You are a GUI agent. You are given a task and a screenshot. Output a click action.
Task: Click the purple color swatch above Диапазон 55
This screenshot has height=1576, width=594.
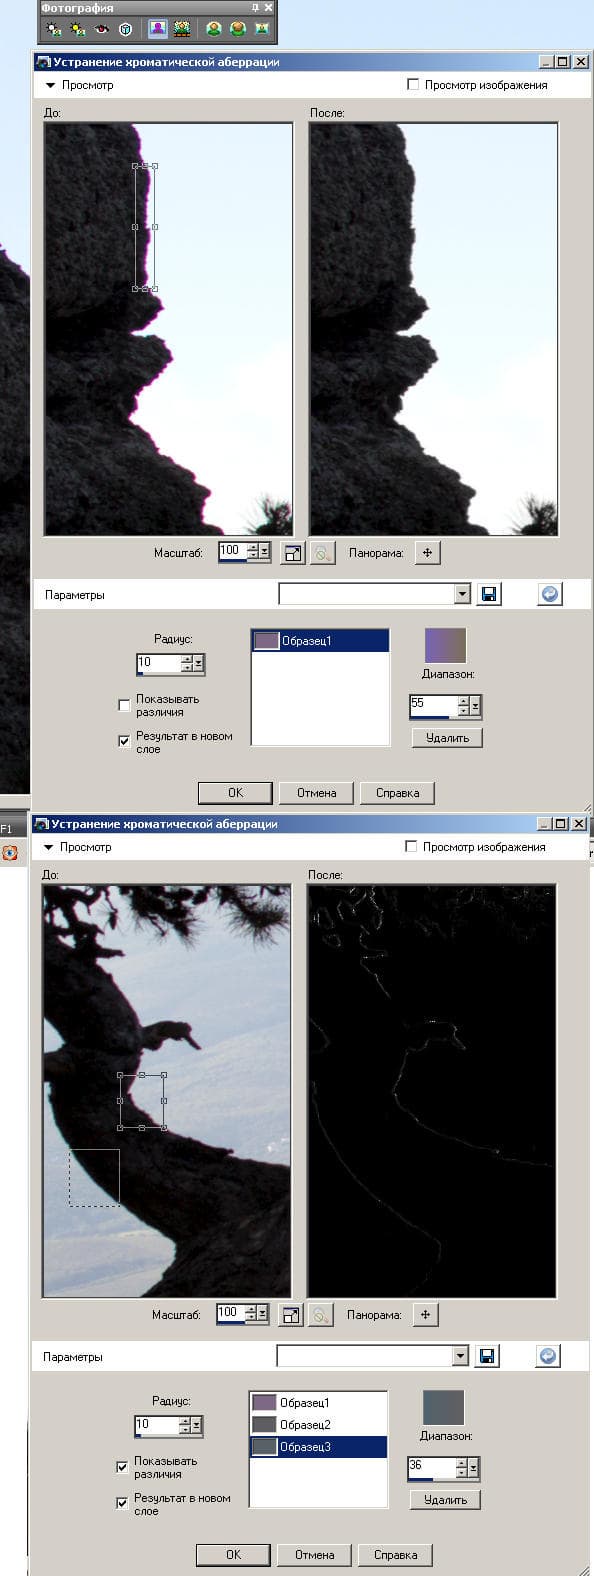click(x=445, y=645)
